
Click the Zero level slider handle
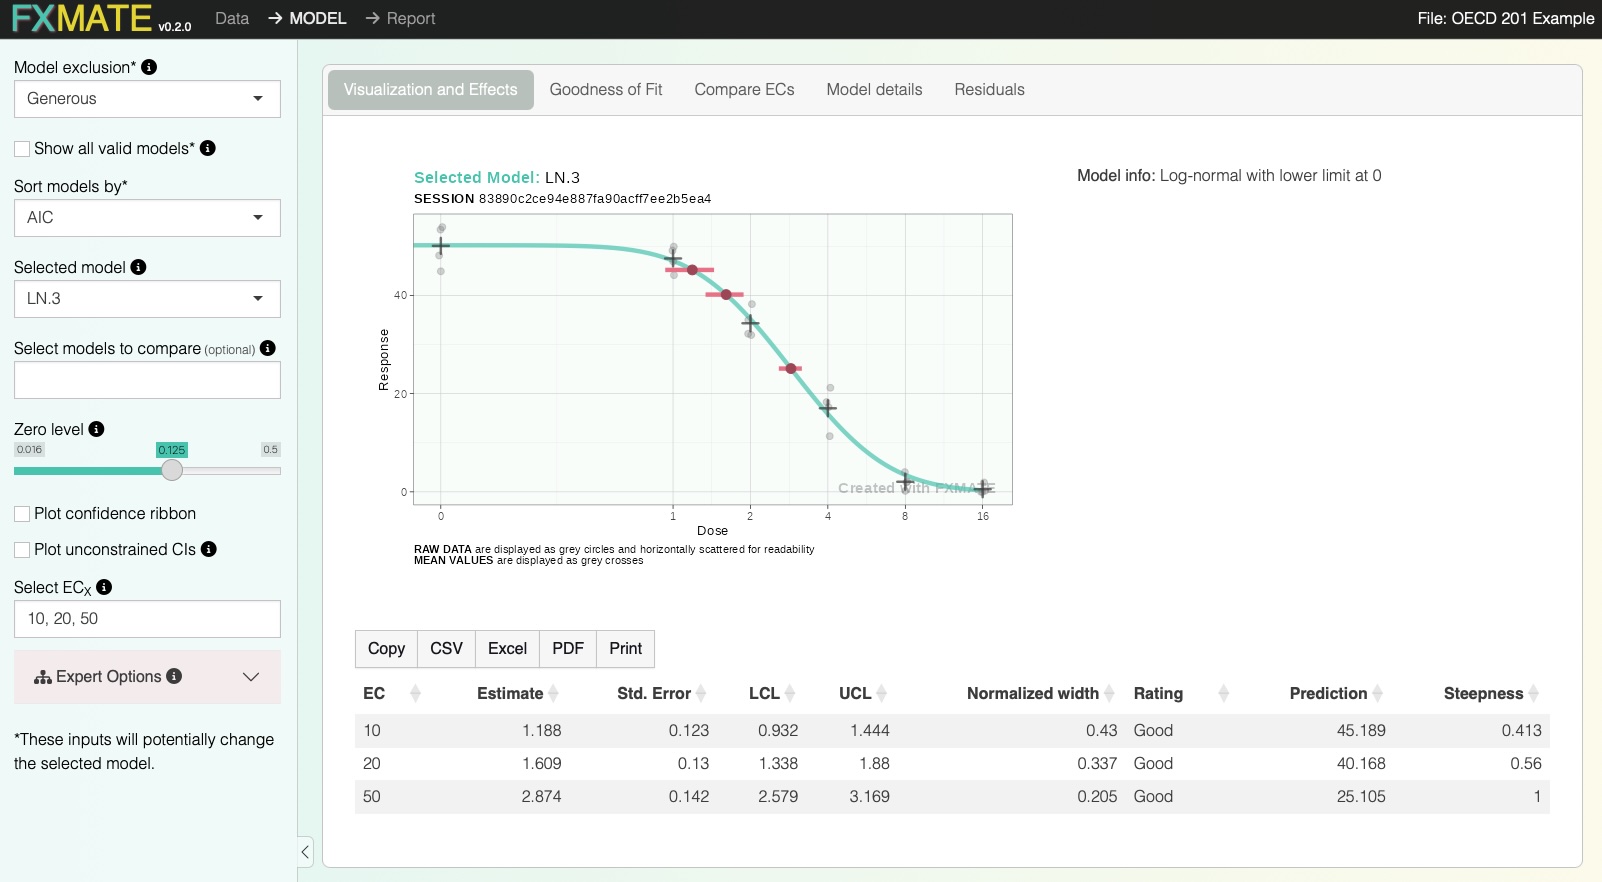172,470
